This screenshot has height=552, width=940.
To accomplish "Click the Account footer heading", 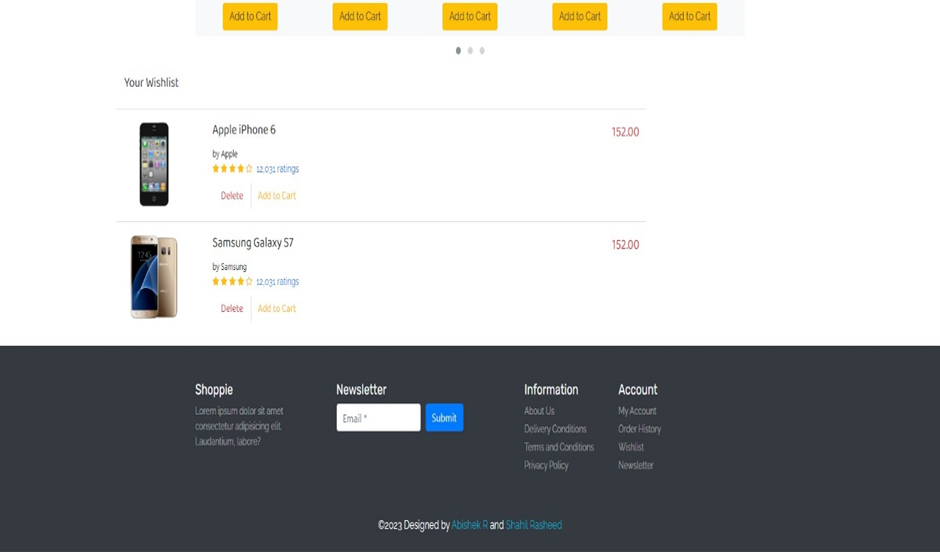I will click(638, 390).
